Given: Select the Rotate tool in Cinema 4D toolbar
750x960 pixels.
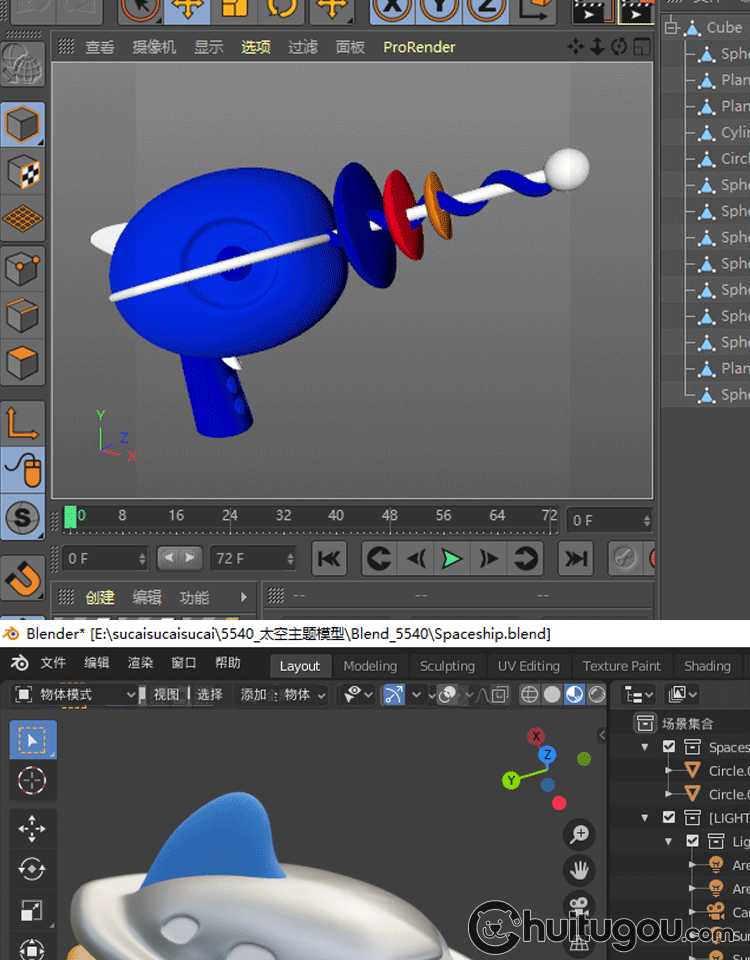Looking at the screenshot, I should (282, 9).
